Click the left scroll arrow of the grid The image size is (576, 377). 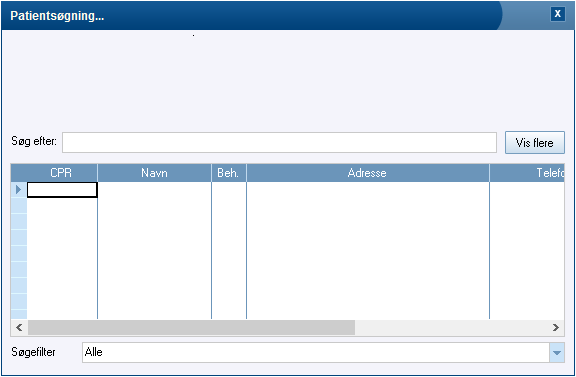19,327
